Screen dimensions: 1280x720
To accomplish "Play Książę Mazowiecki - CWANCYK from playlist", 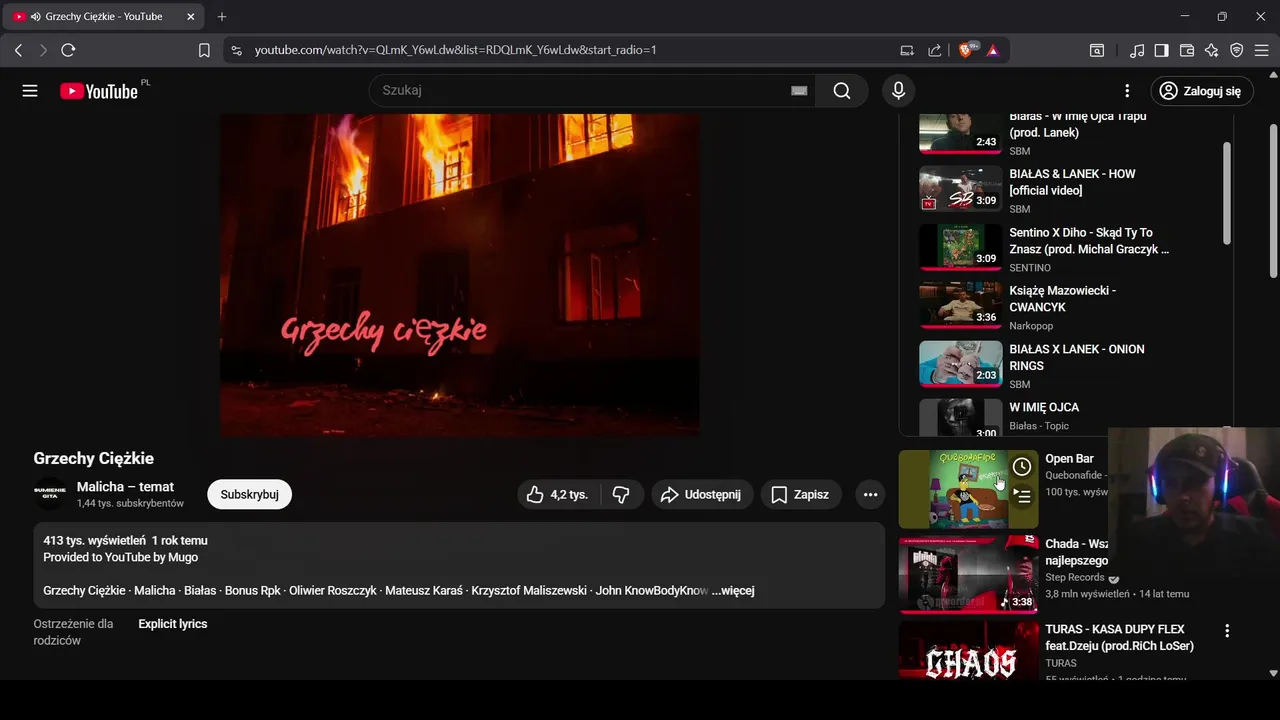I will tap(1063, 299).
